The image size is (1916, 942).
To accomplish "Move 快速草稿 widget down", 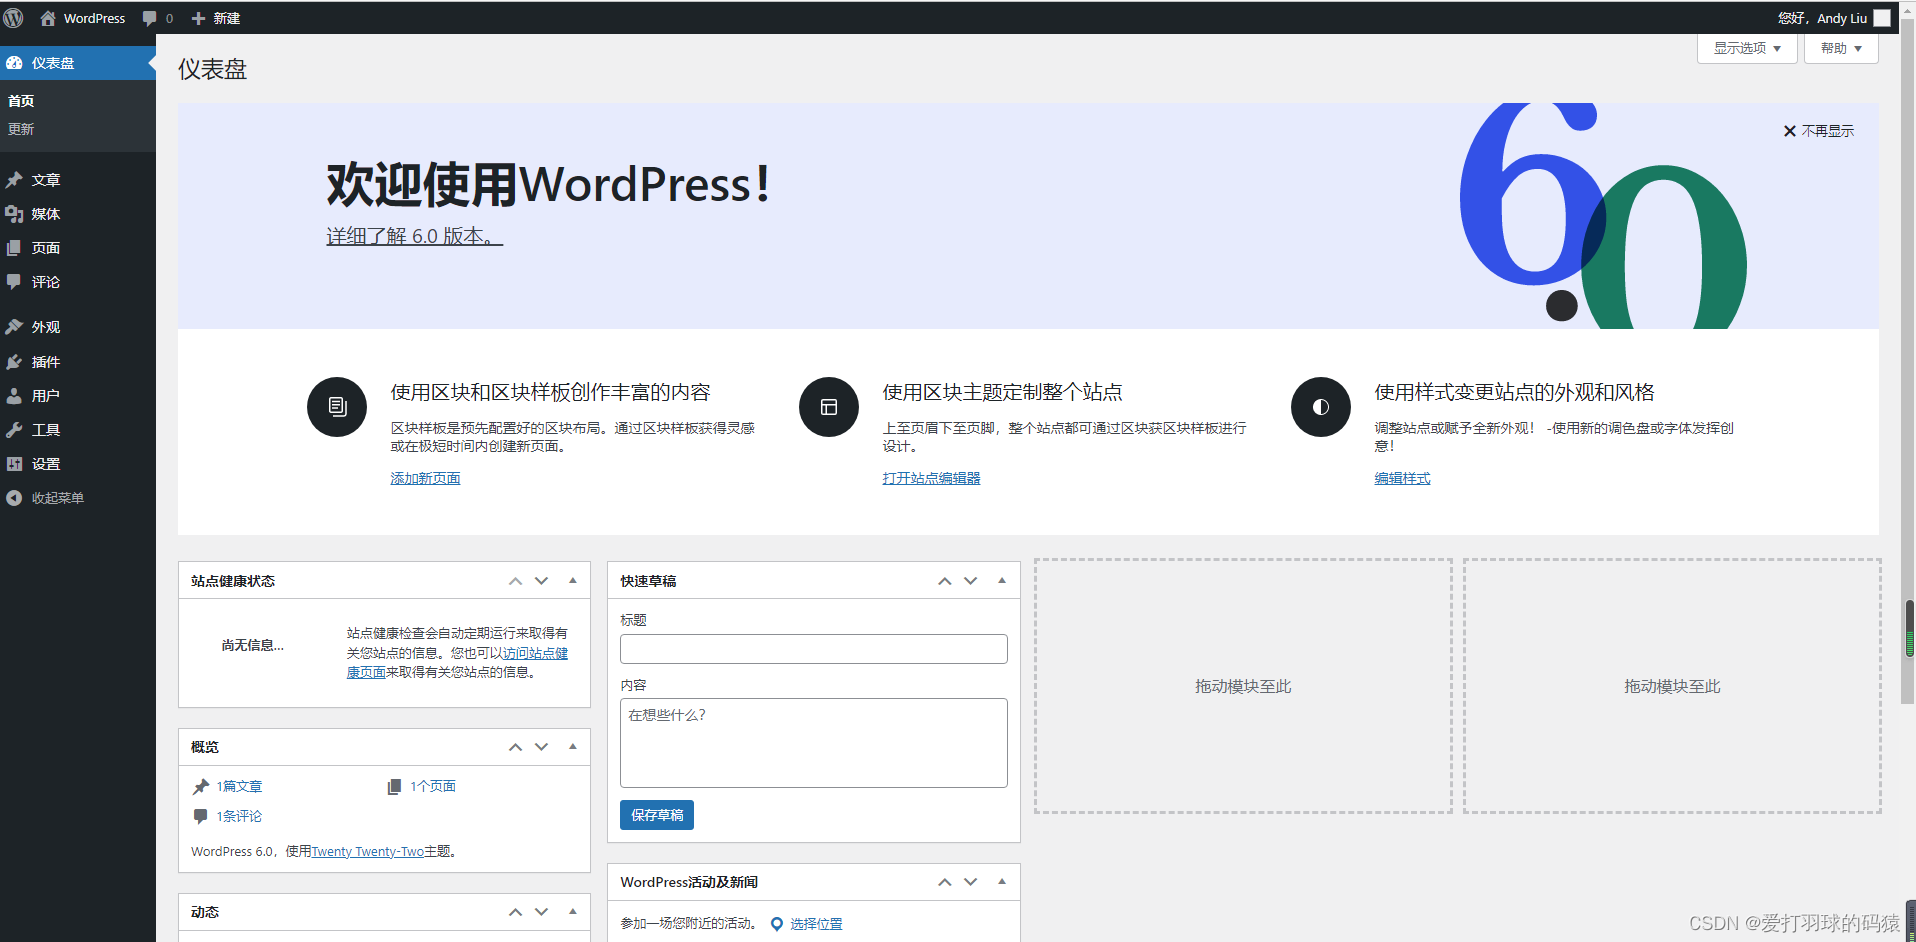I will point(970,581).
